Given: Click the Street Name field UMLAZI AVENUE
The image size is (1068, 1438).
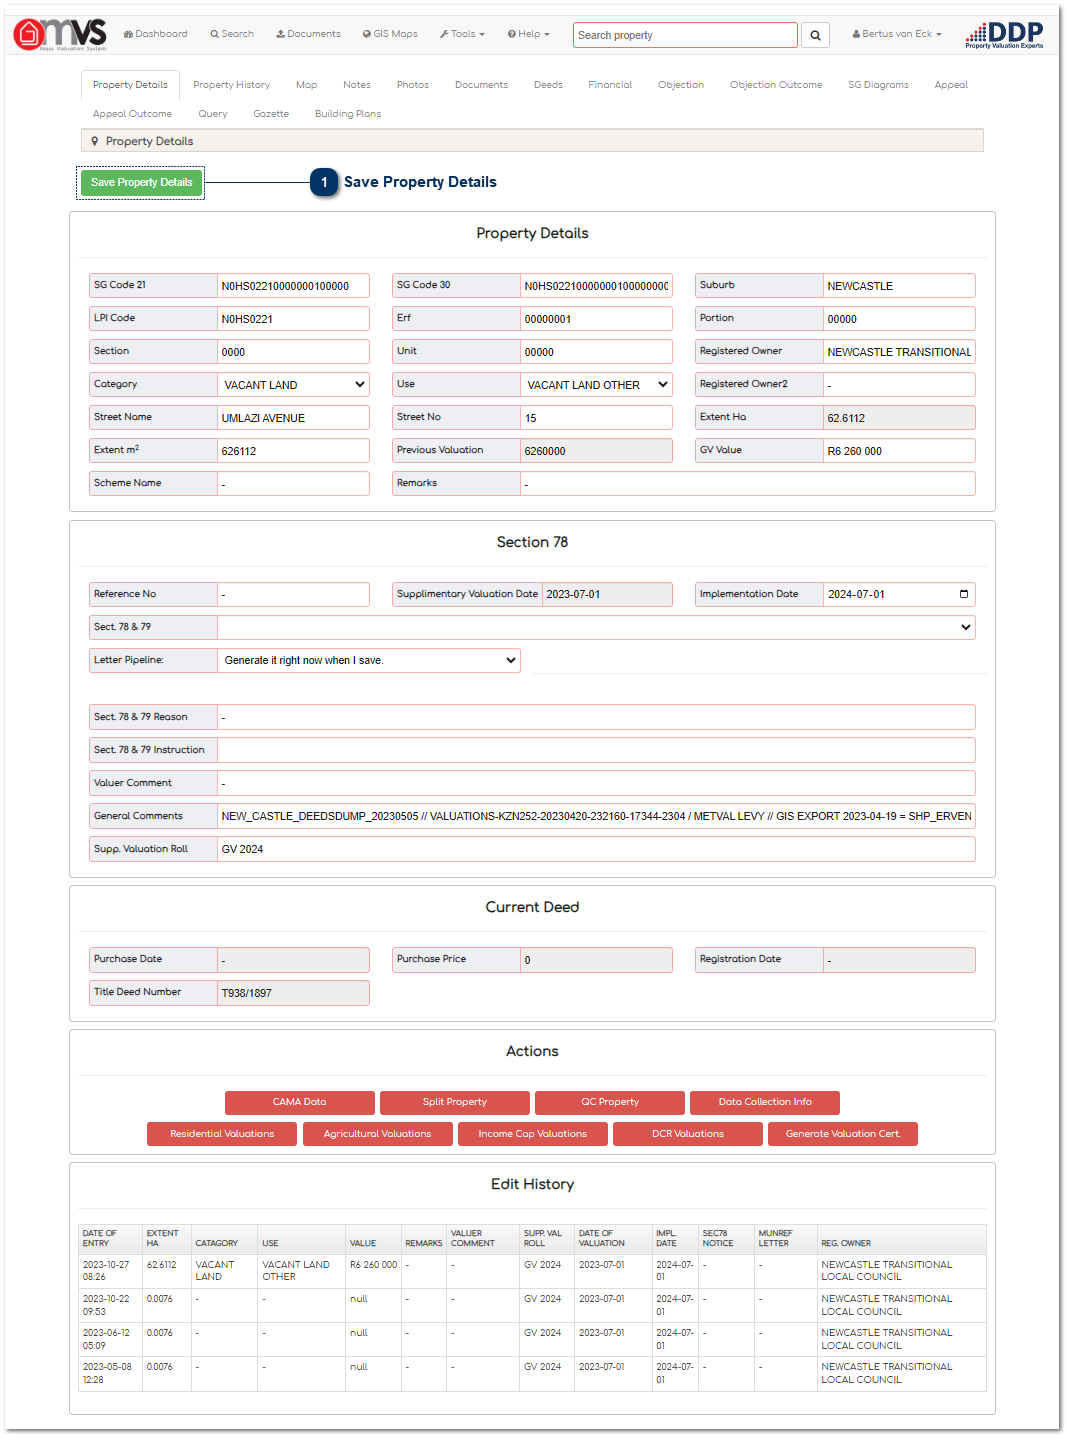Looking at the screenshot, I should 293,418.
